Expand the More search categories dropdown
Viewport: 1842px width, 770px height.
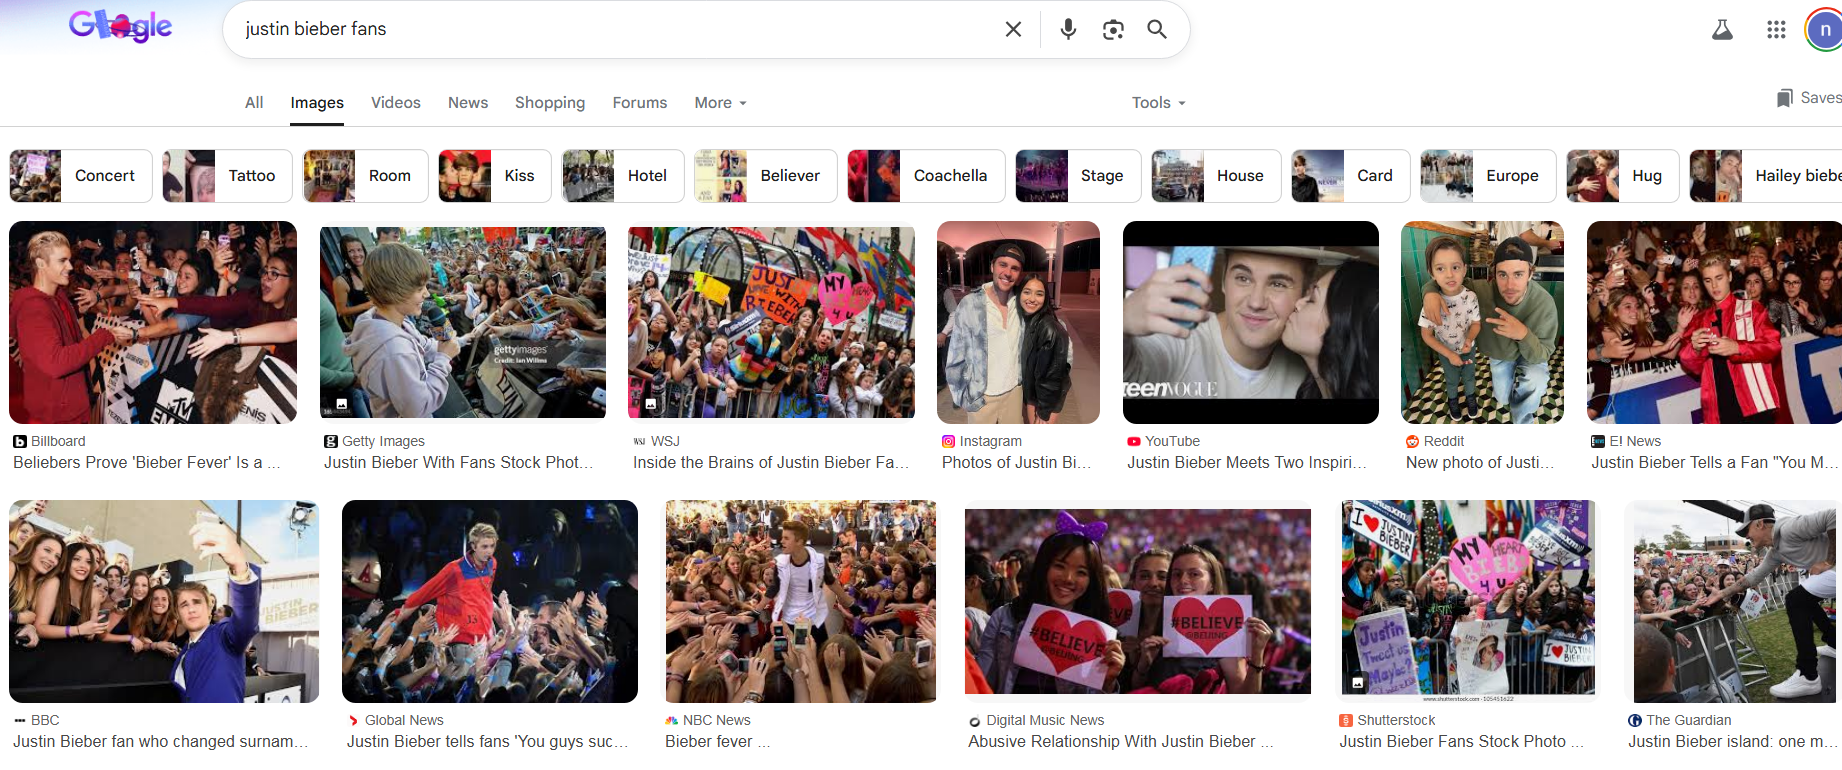click(720, 102)
